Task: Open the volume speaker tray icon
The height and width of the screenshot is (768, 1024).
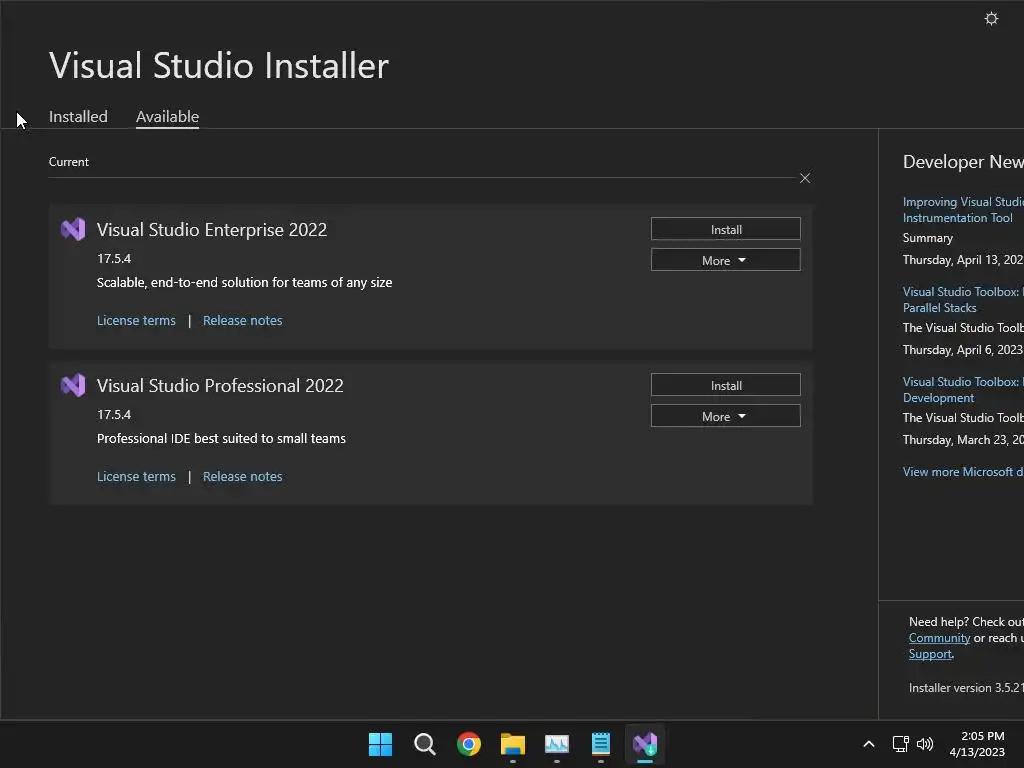Action: pyautogui.click(x=925, y=744)
